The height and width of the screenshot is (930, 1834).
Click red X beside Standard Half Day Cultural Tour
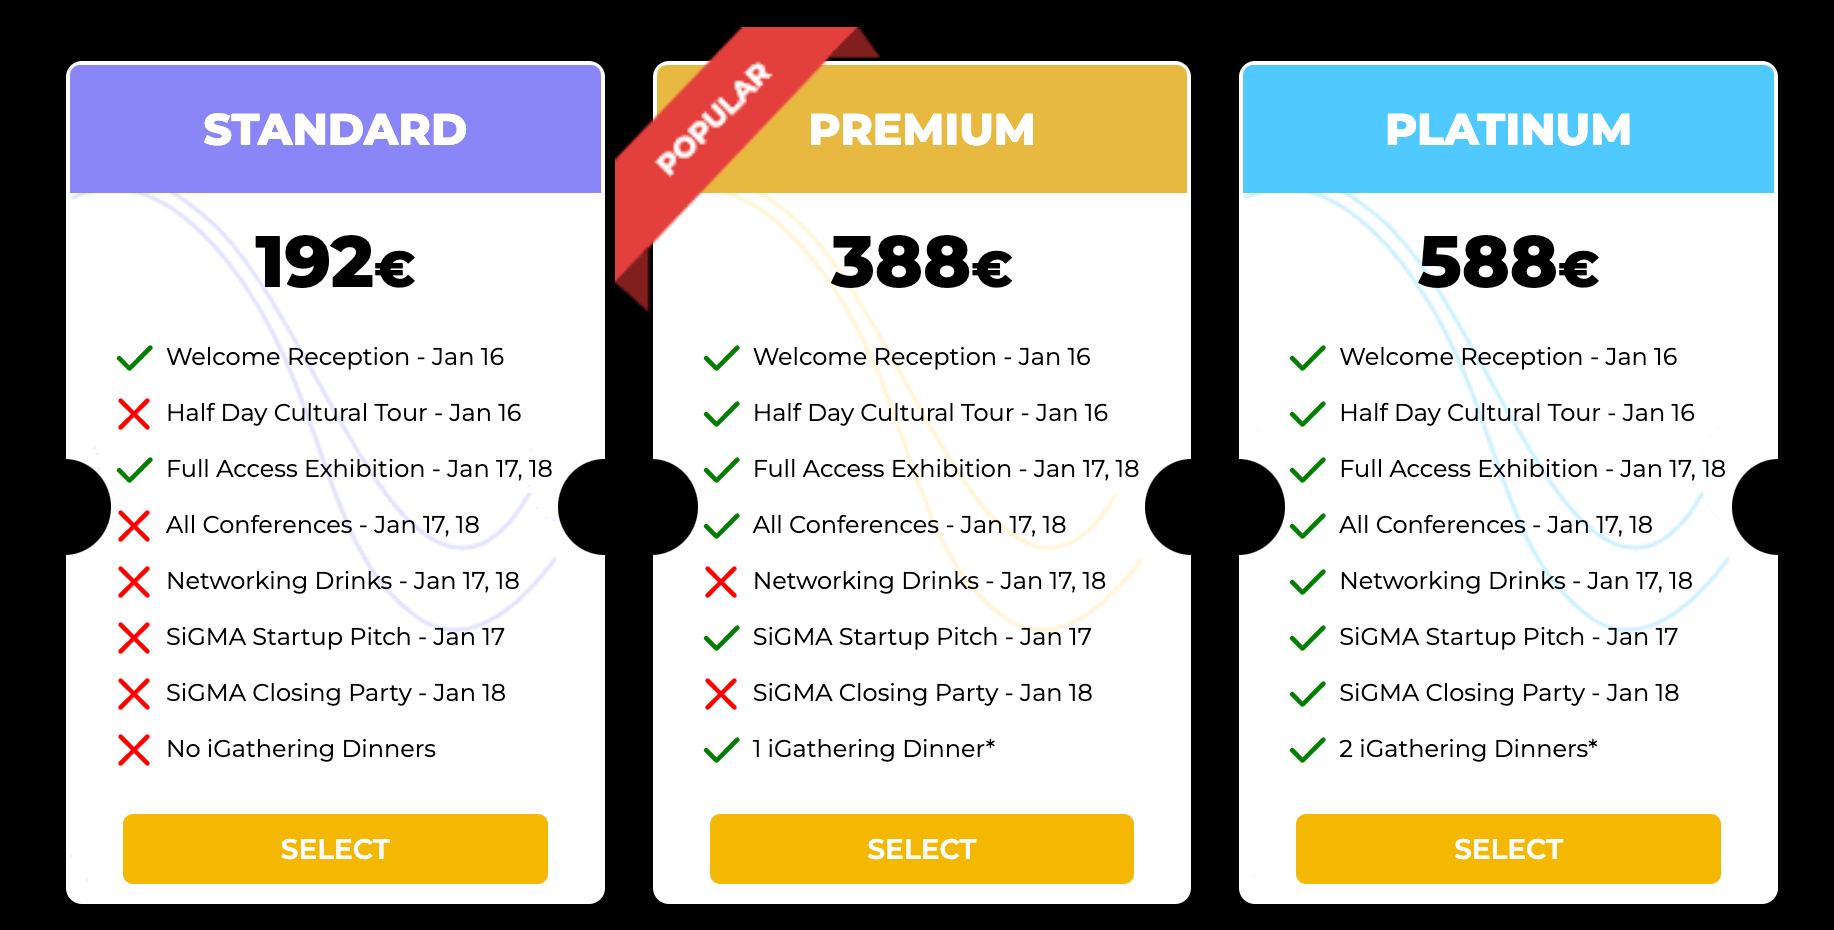coord(134,414)
